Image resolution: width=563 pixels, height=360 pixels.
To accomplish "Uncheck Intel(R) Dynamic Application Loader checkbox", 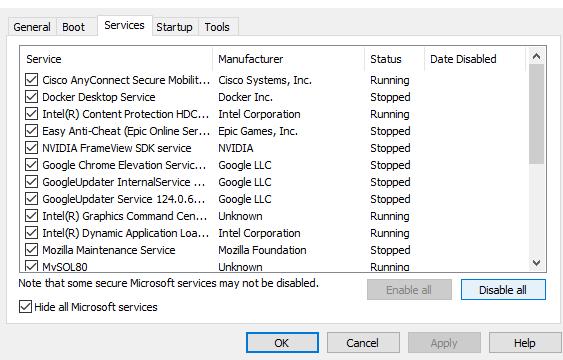I will tap(32, 233).
